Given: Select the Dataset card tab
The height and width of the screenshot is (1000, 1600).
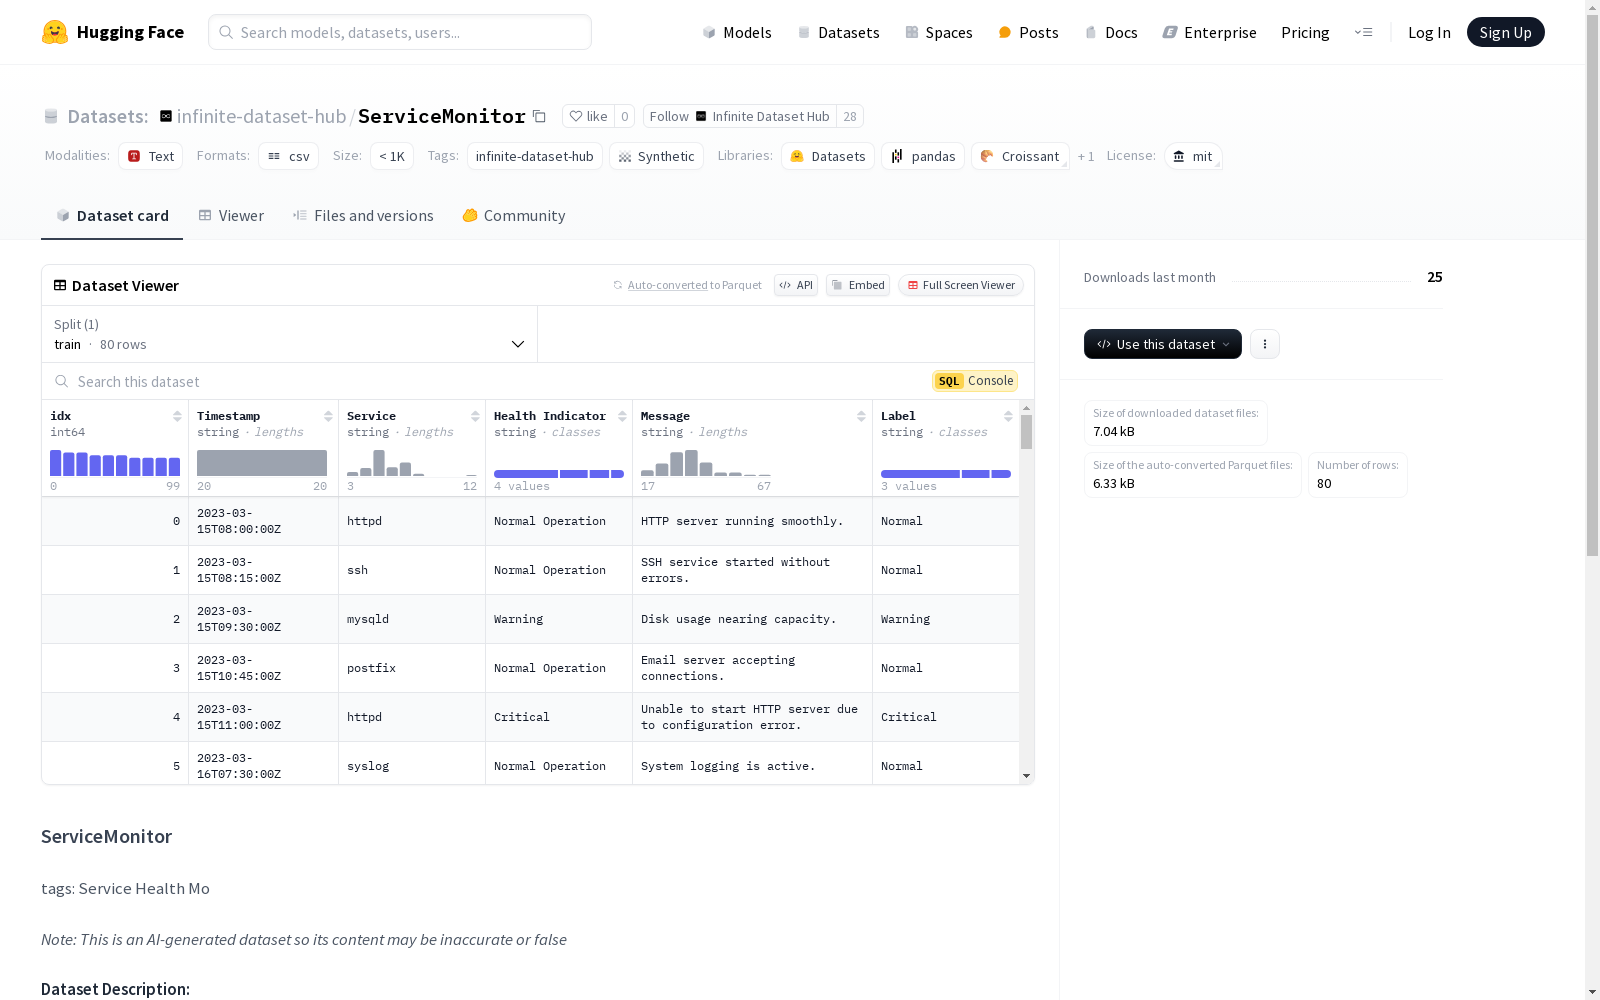Looking at the screenshot, I should tap(112, 215).
